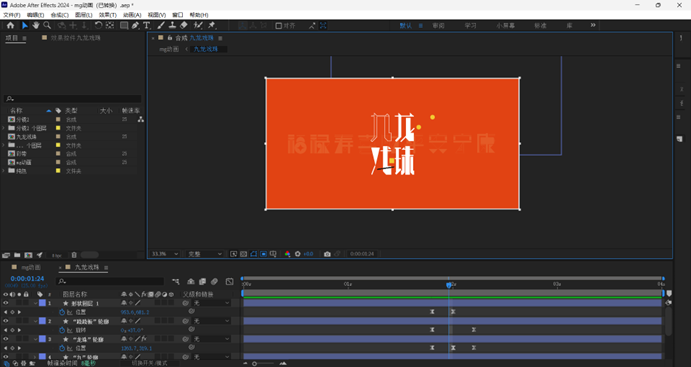This screenshot has height=367, width=691.
Task: Select the Pan Behind anchor point tool
Action: tap(110, 26)
